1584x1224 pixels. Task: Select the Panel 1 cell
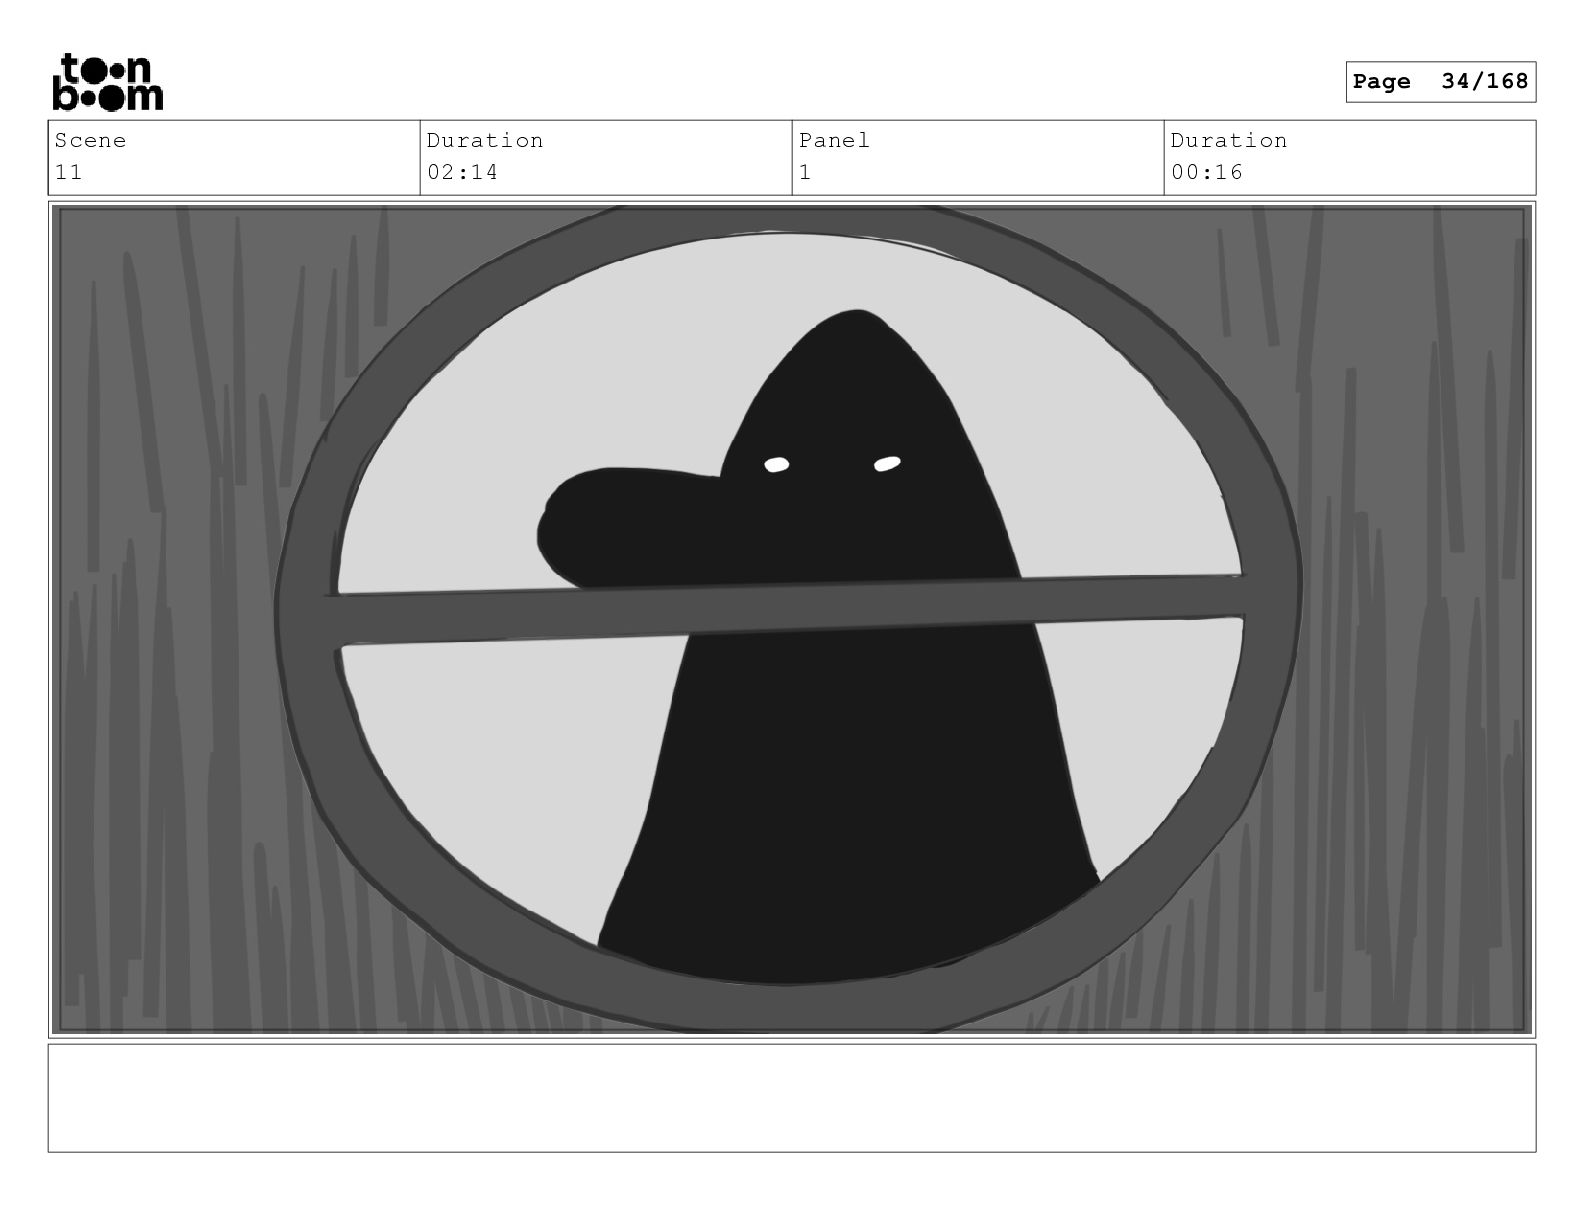point(978,158)
